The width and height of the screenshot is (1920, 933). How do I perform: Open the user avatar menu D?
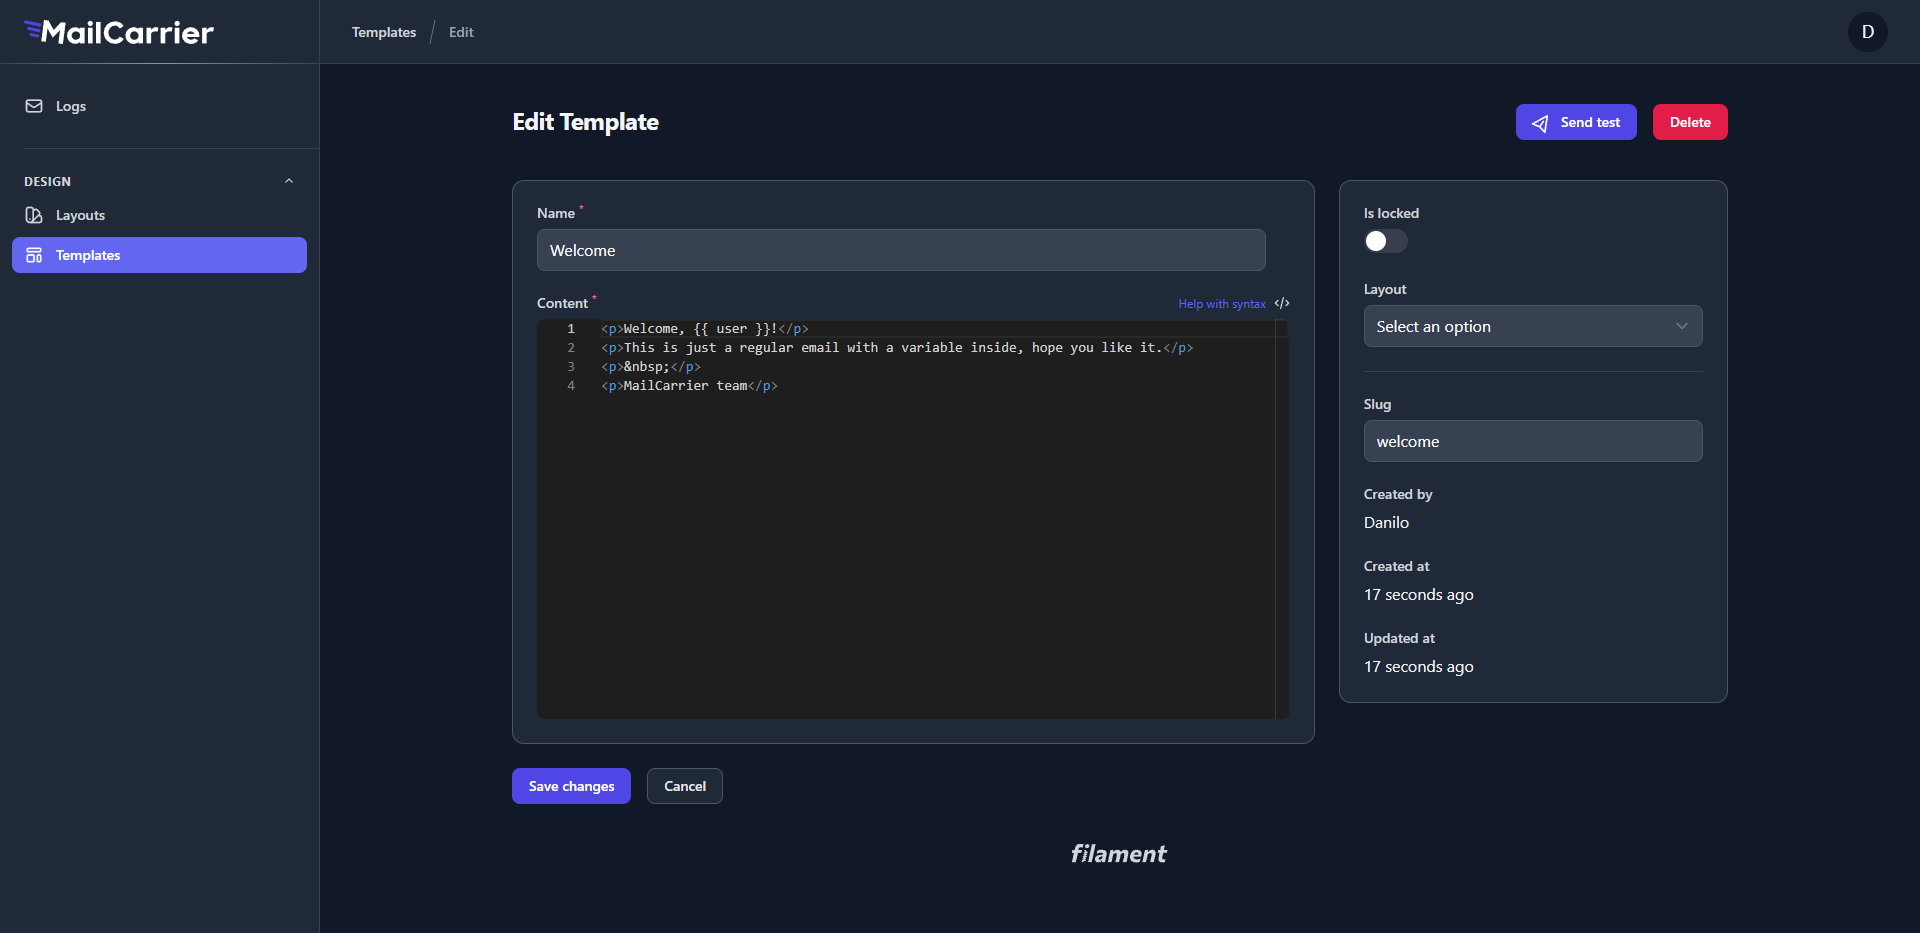[1867, 32]
